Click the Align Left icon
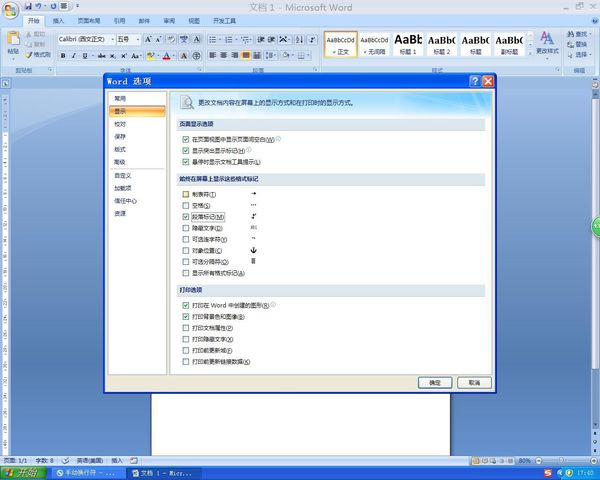 point(212,56)
